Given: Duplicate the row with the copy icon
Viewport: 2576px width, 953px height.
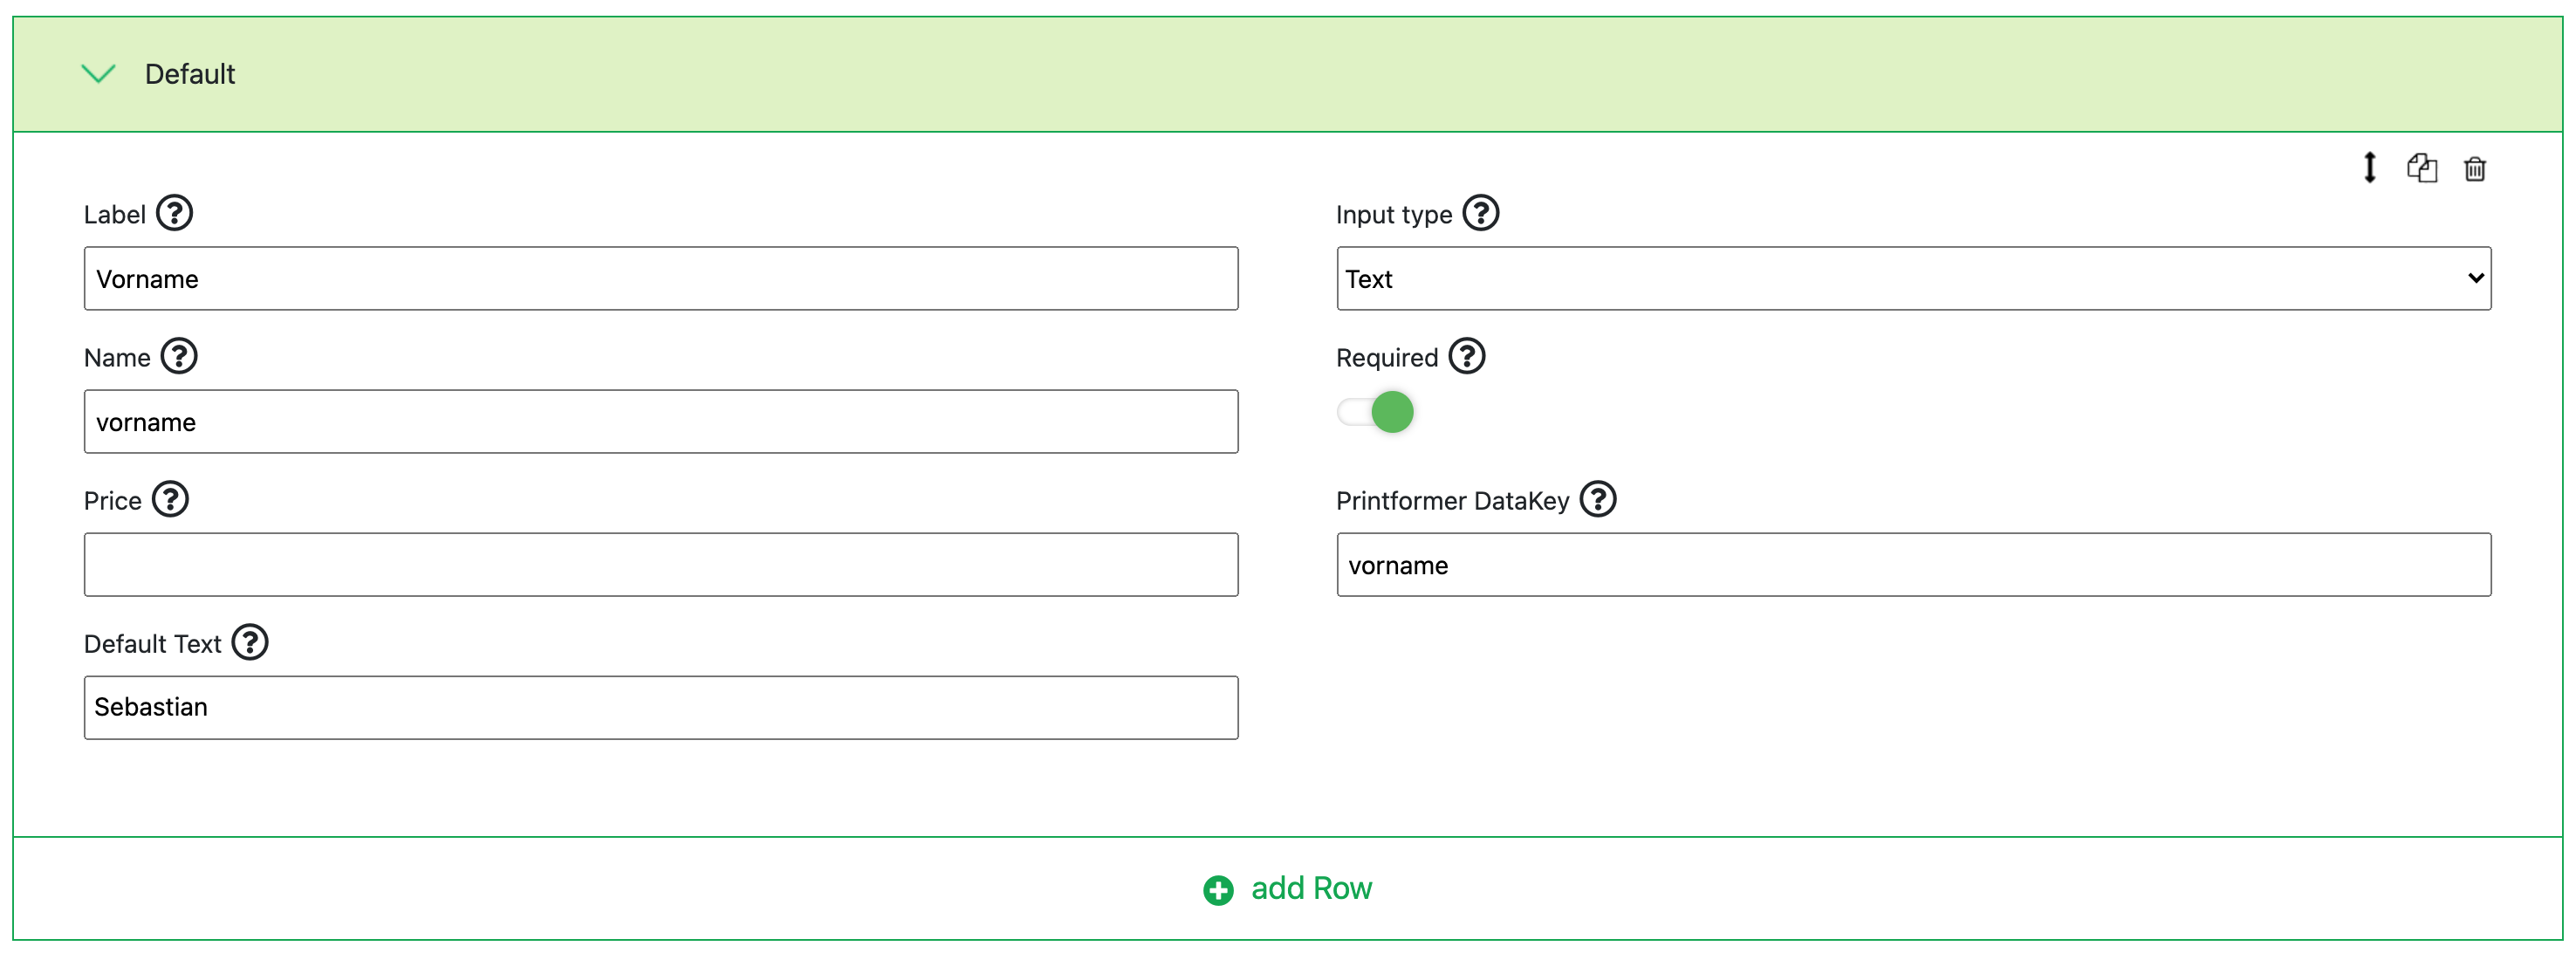Looking at the screenshot, I should click(x=2421, y=167).
